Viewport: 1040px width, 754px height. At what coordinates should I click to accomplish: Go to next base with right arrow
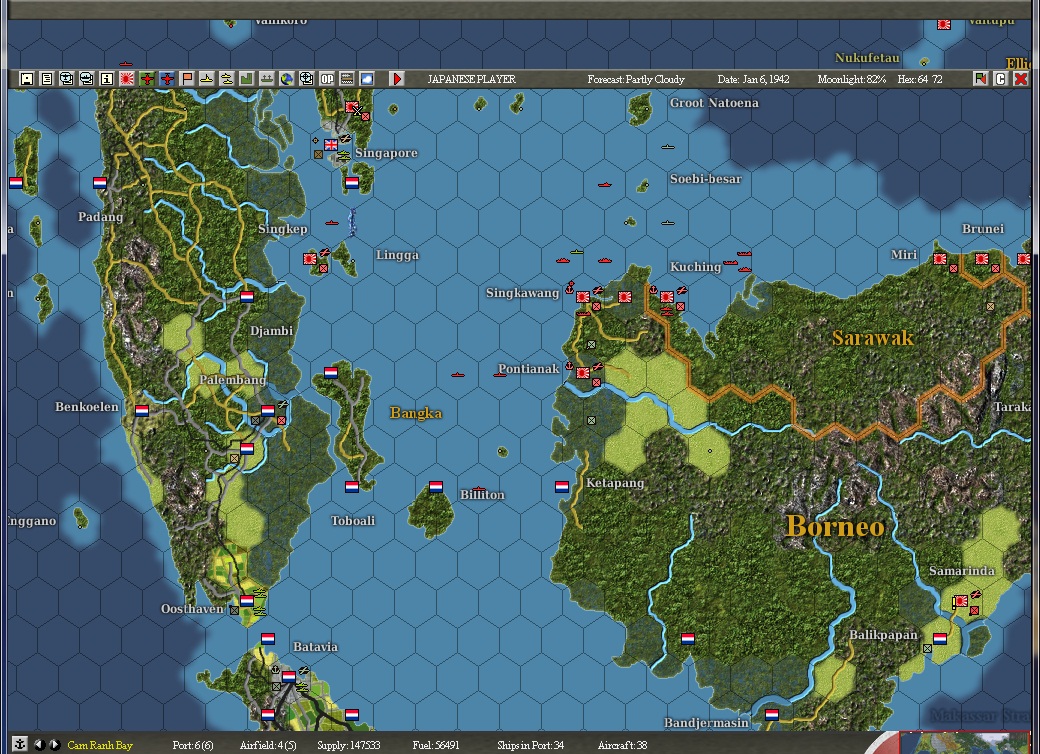55,745
